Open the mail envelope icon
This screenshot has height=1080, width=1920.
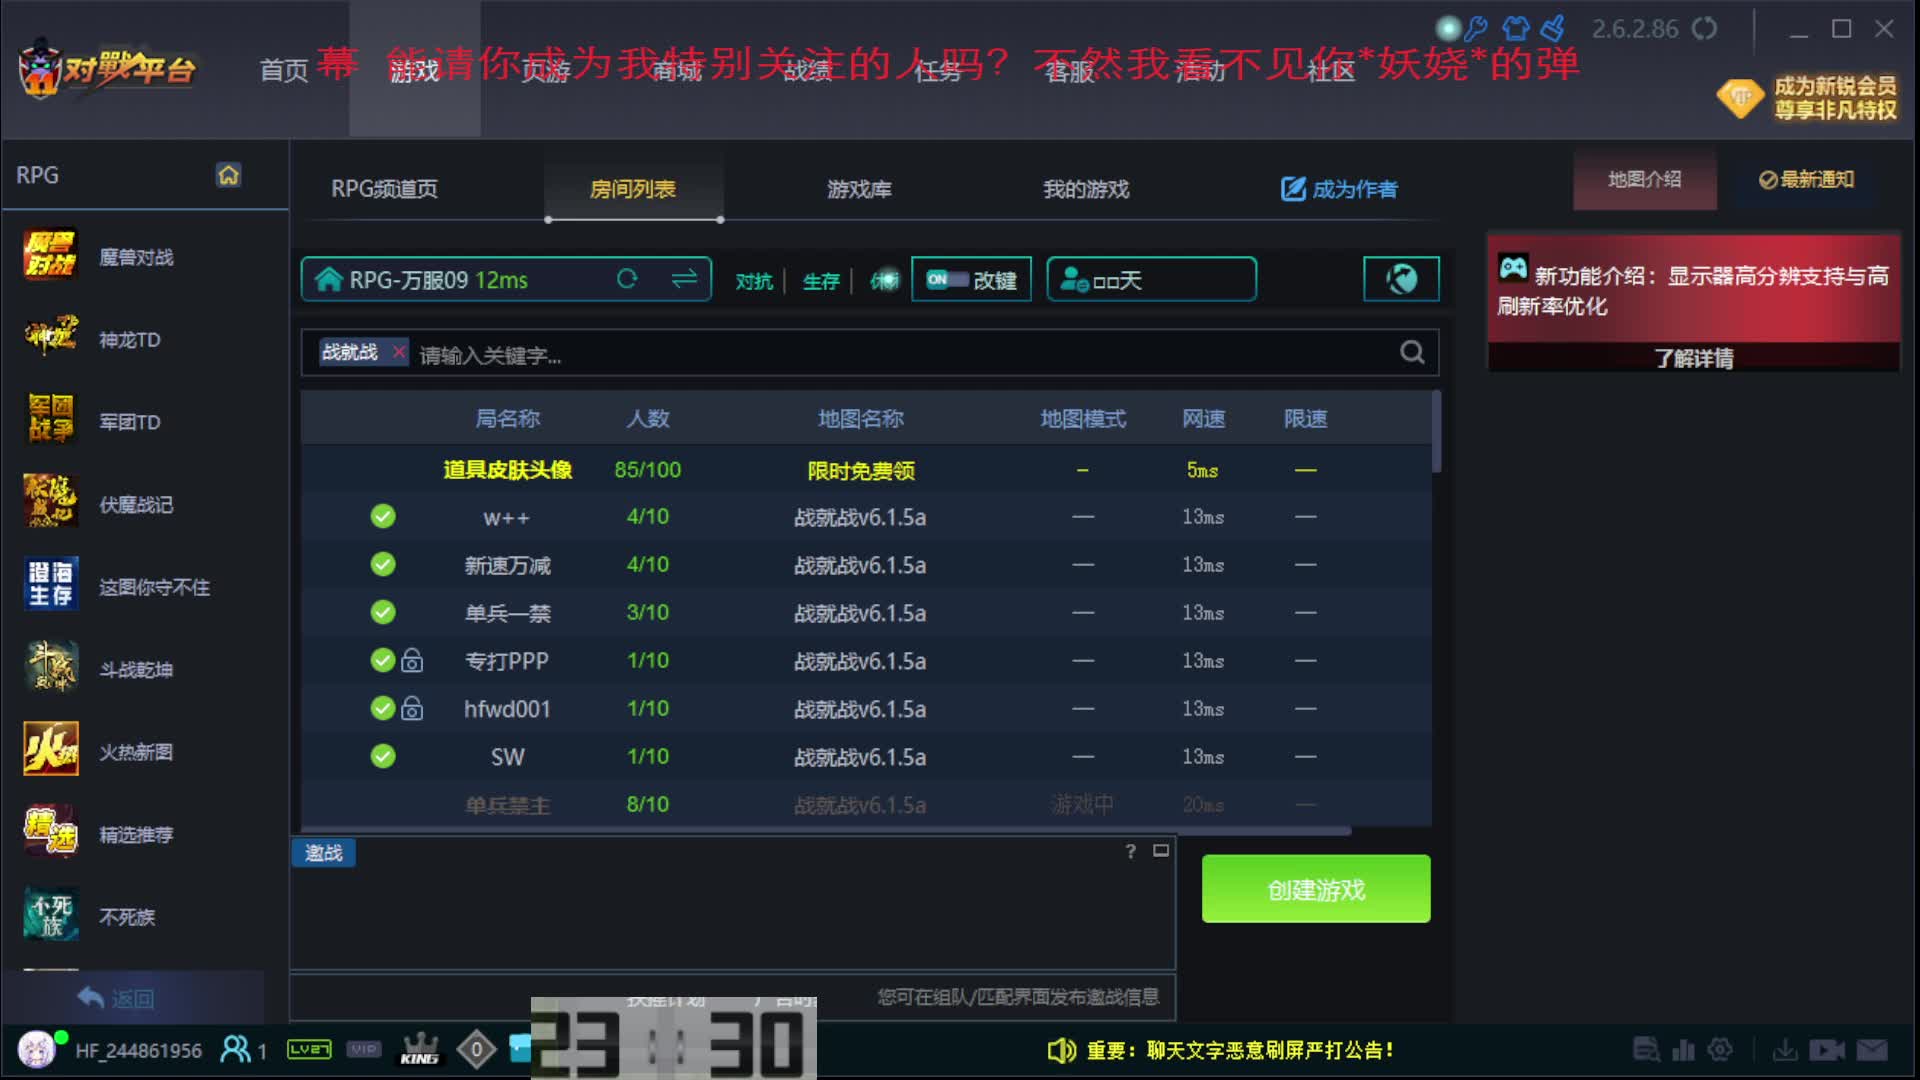[1872, 1050]
